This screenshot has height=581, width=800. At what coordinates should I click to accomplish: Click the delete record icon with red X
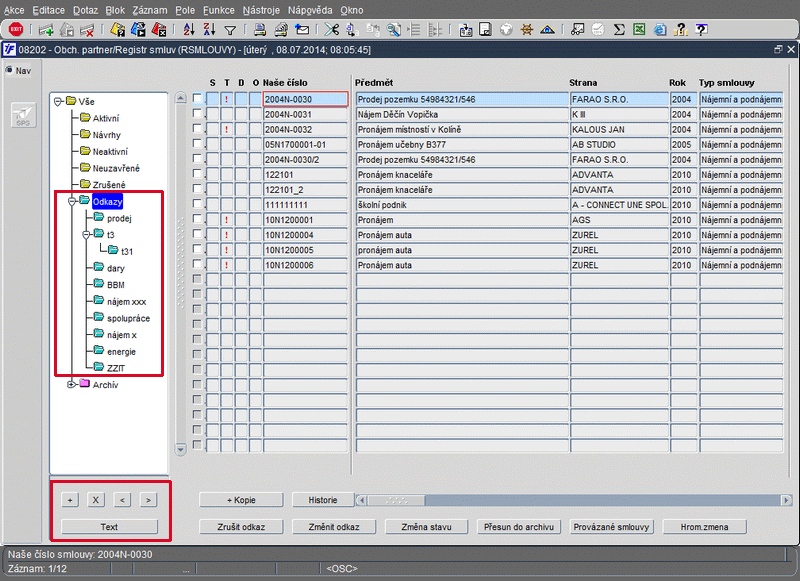tap(87, 30)
